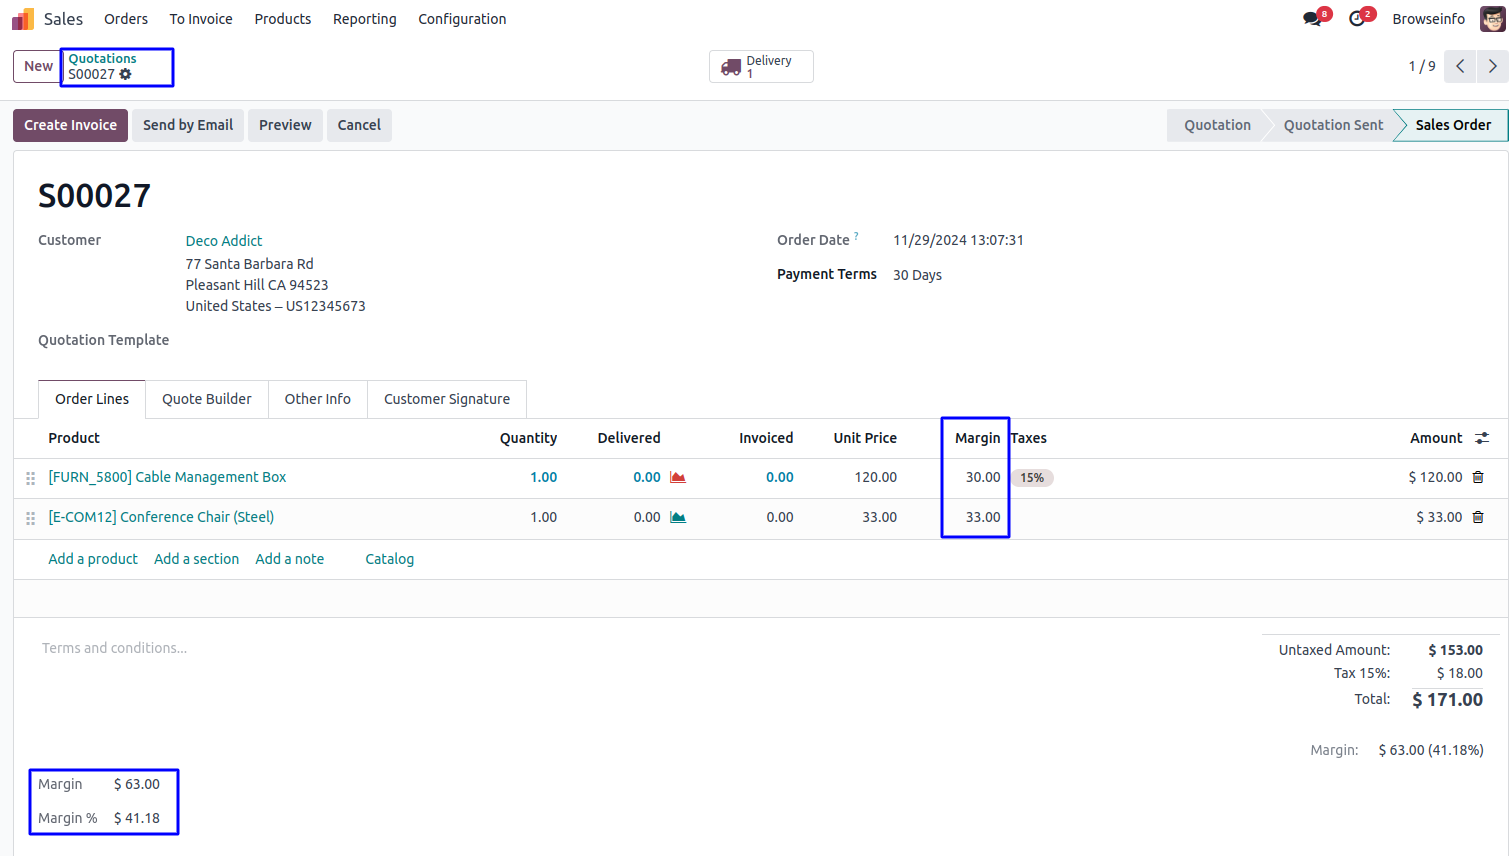Click red forecast chart icon for Cable Management Box
Image resolution: width=1509 pixels, height=856 pixels.
pyautogui.click(x=678, y=477)
